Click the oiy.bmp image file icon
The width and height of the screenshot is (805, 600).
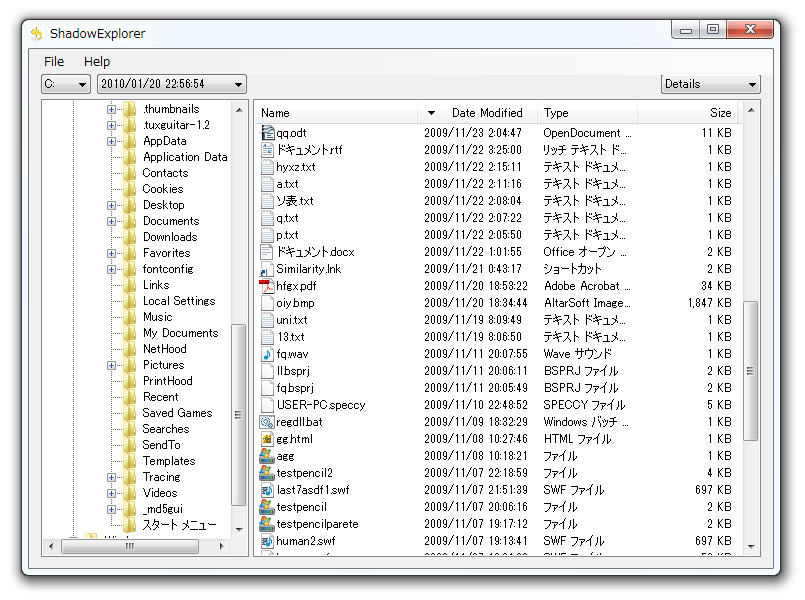point(267,303)
